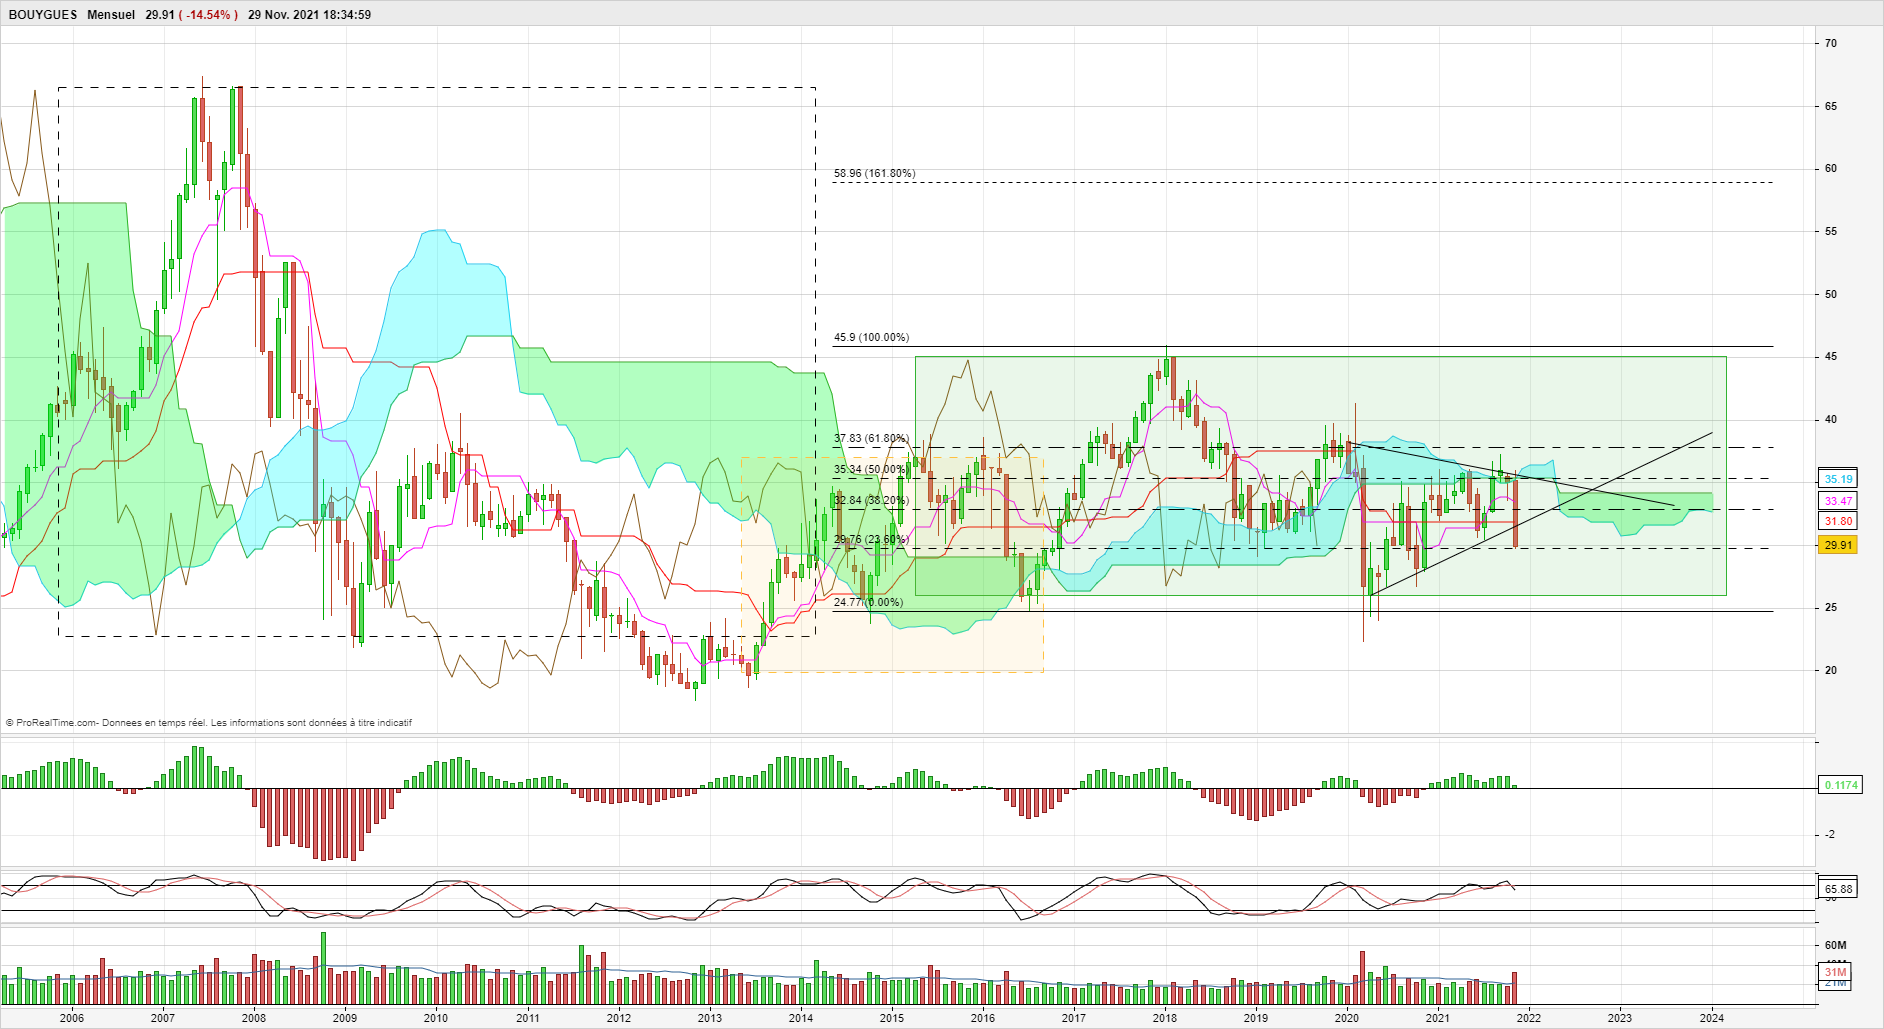This screenshot has height=1029, width=1884.
Task: Select the magenta 33.47 price tag
Action: coord(1838,501)
